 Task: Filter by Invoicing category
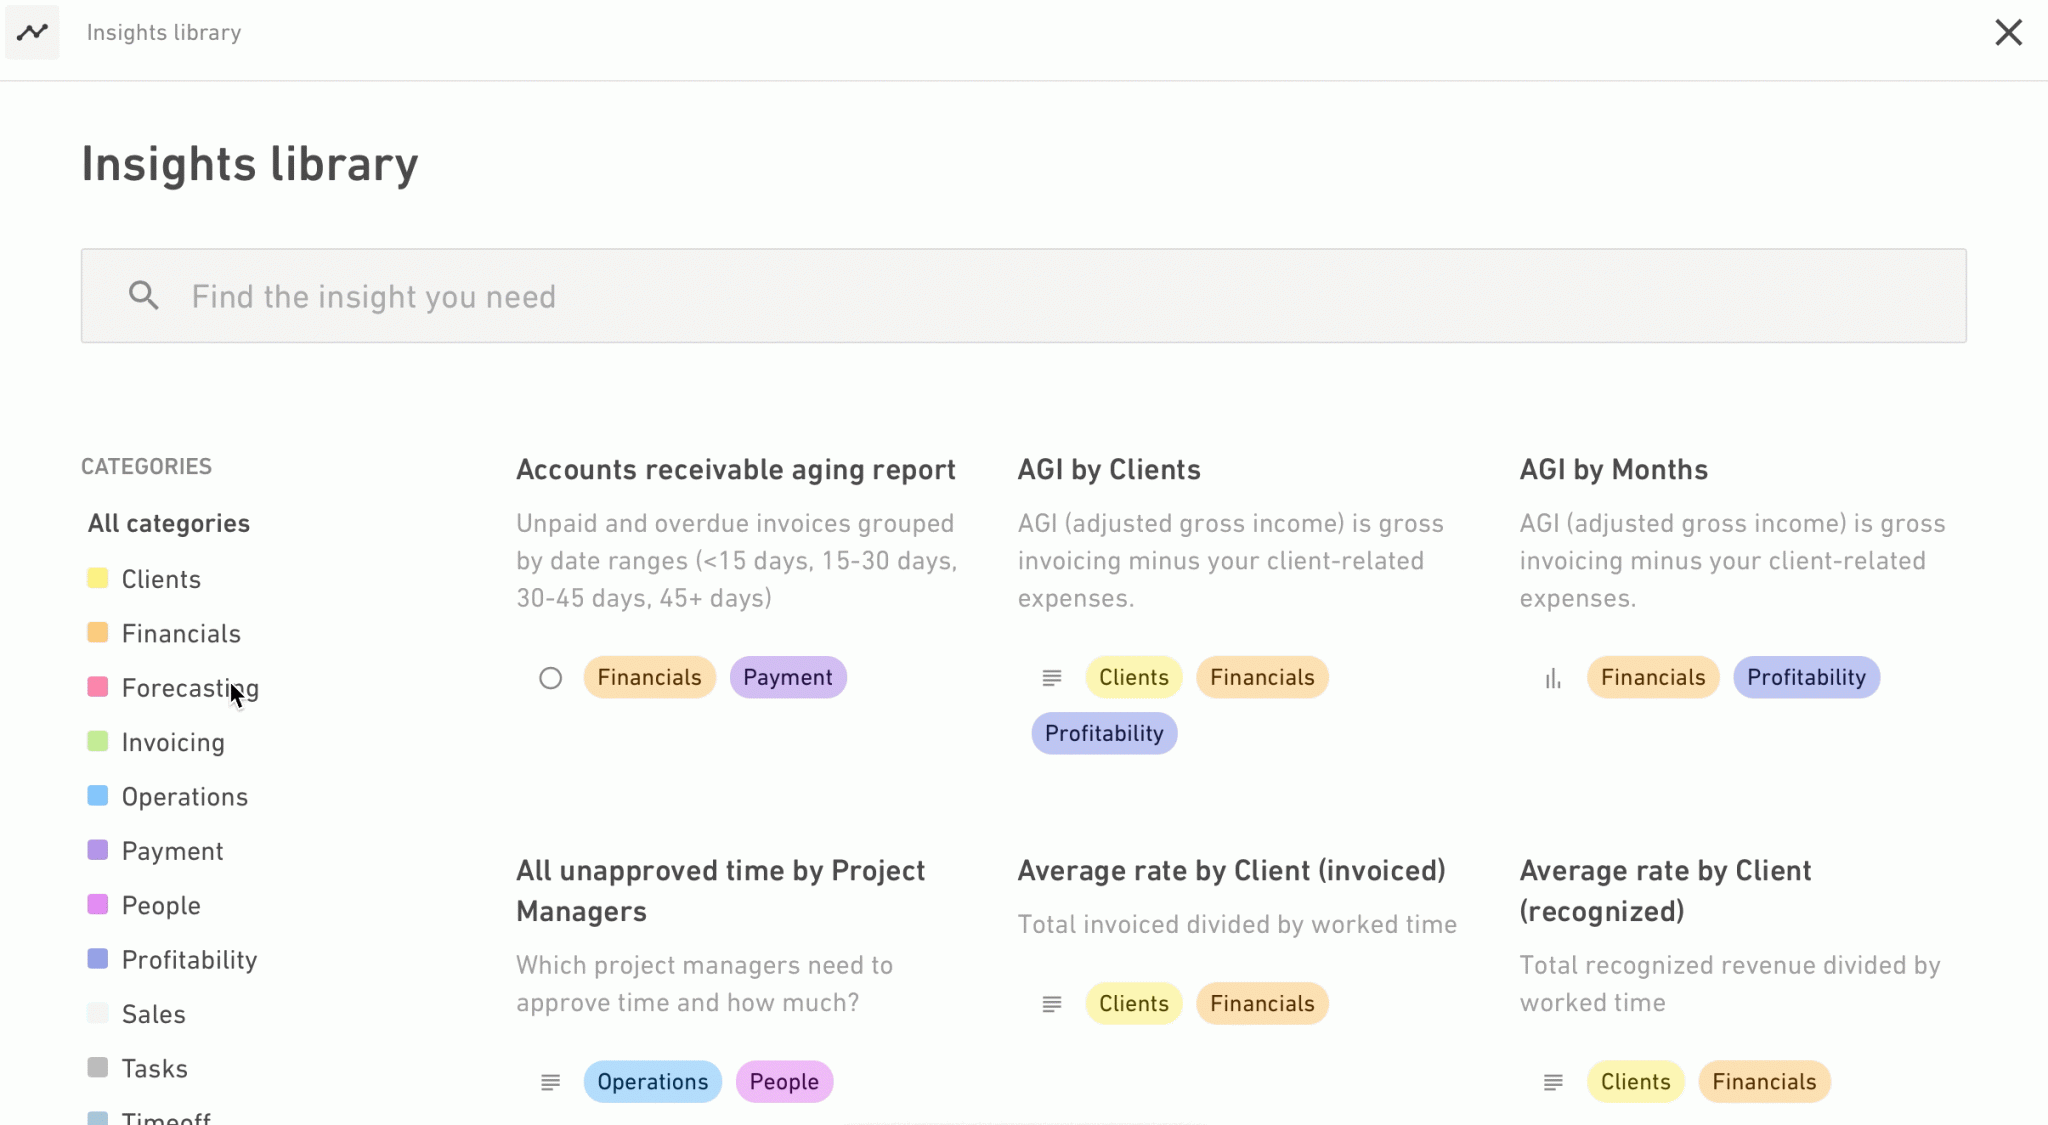(173, 742)
